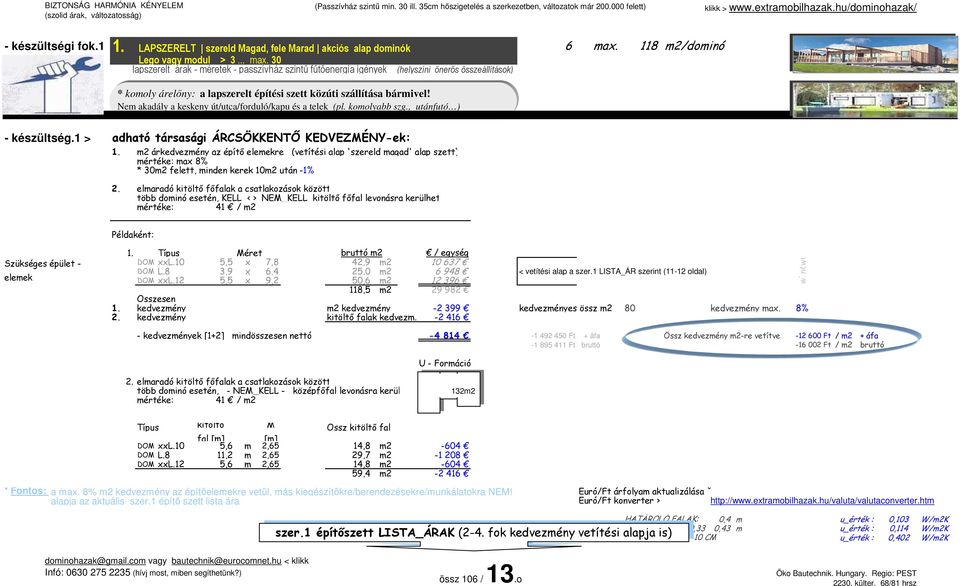The width and height of the screenshot is (960, 586).
Task: Select the dark LAPSZERELT banner heading
Action: [313, 51]
